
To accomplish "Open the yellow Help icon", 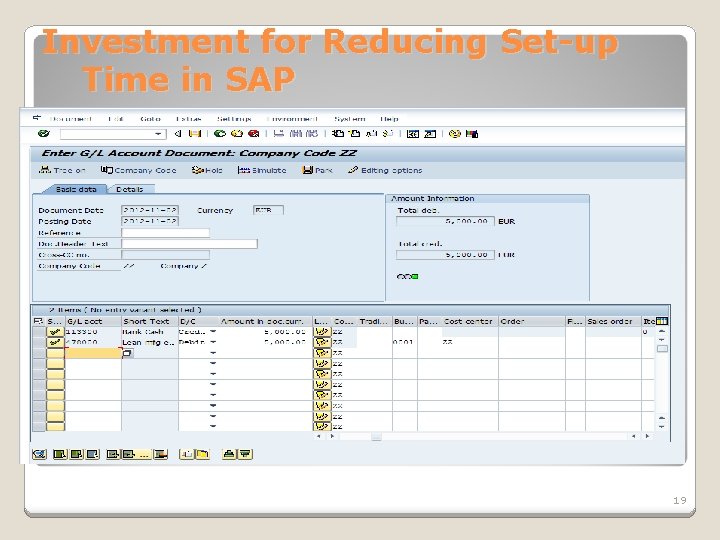I will click(455, 134).
